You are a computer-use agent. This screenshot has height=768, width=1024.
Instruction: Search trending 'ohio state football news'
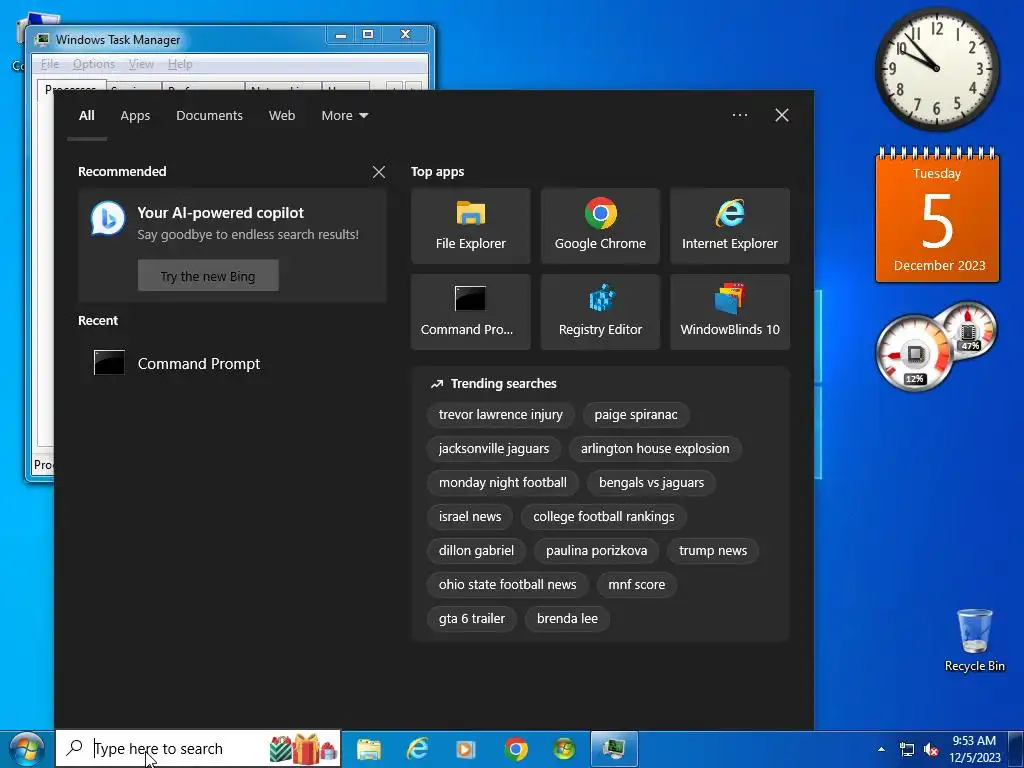click(508, 584)
